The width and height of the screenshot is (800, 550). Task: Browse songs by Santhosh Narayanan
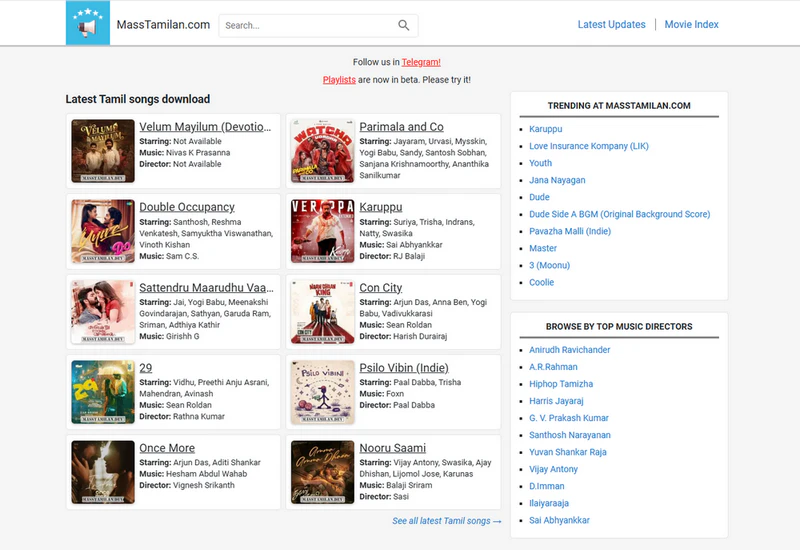click(570, 435)
